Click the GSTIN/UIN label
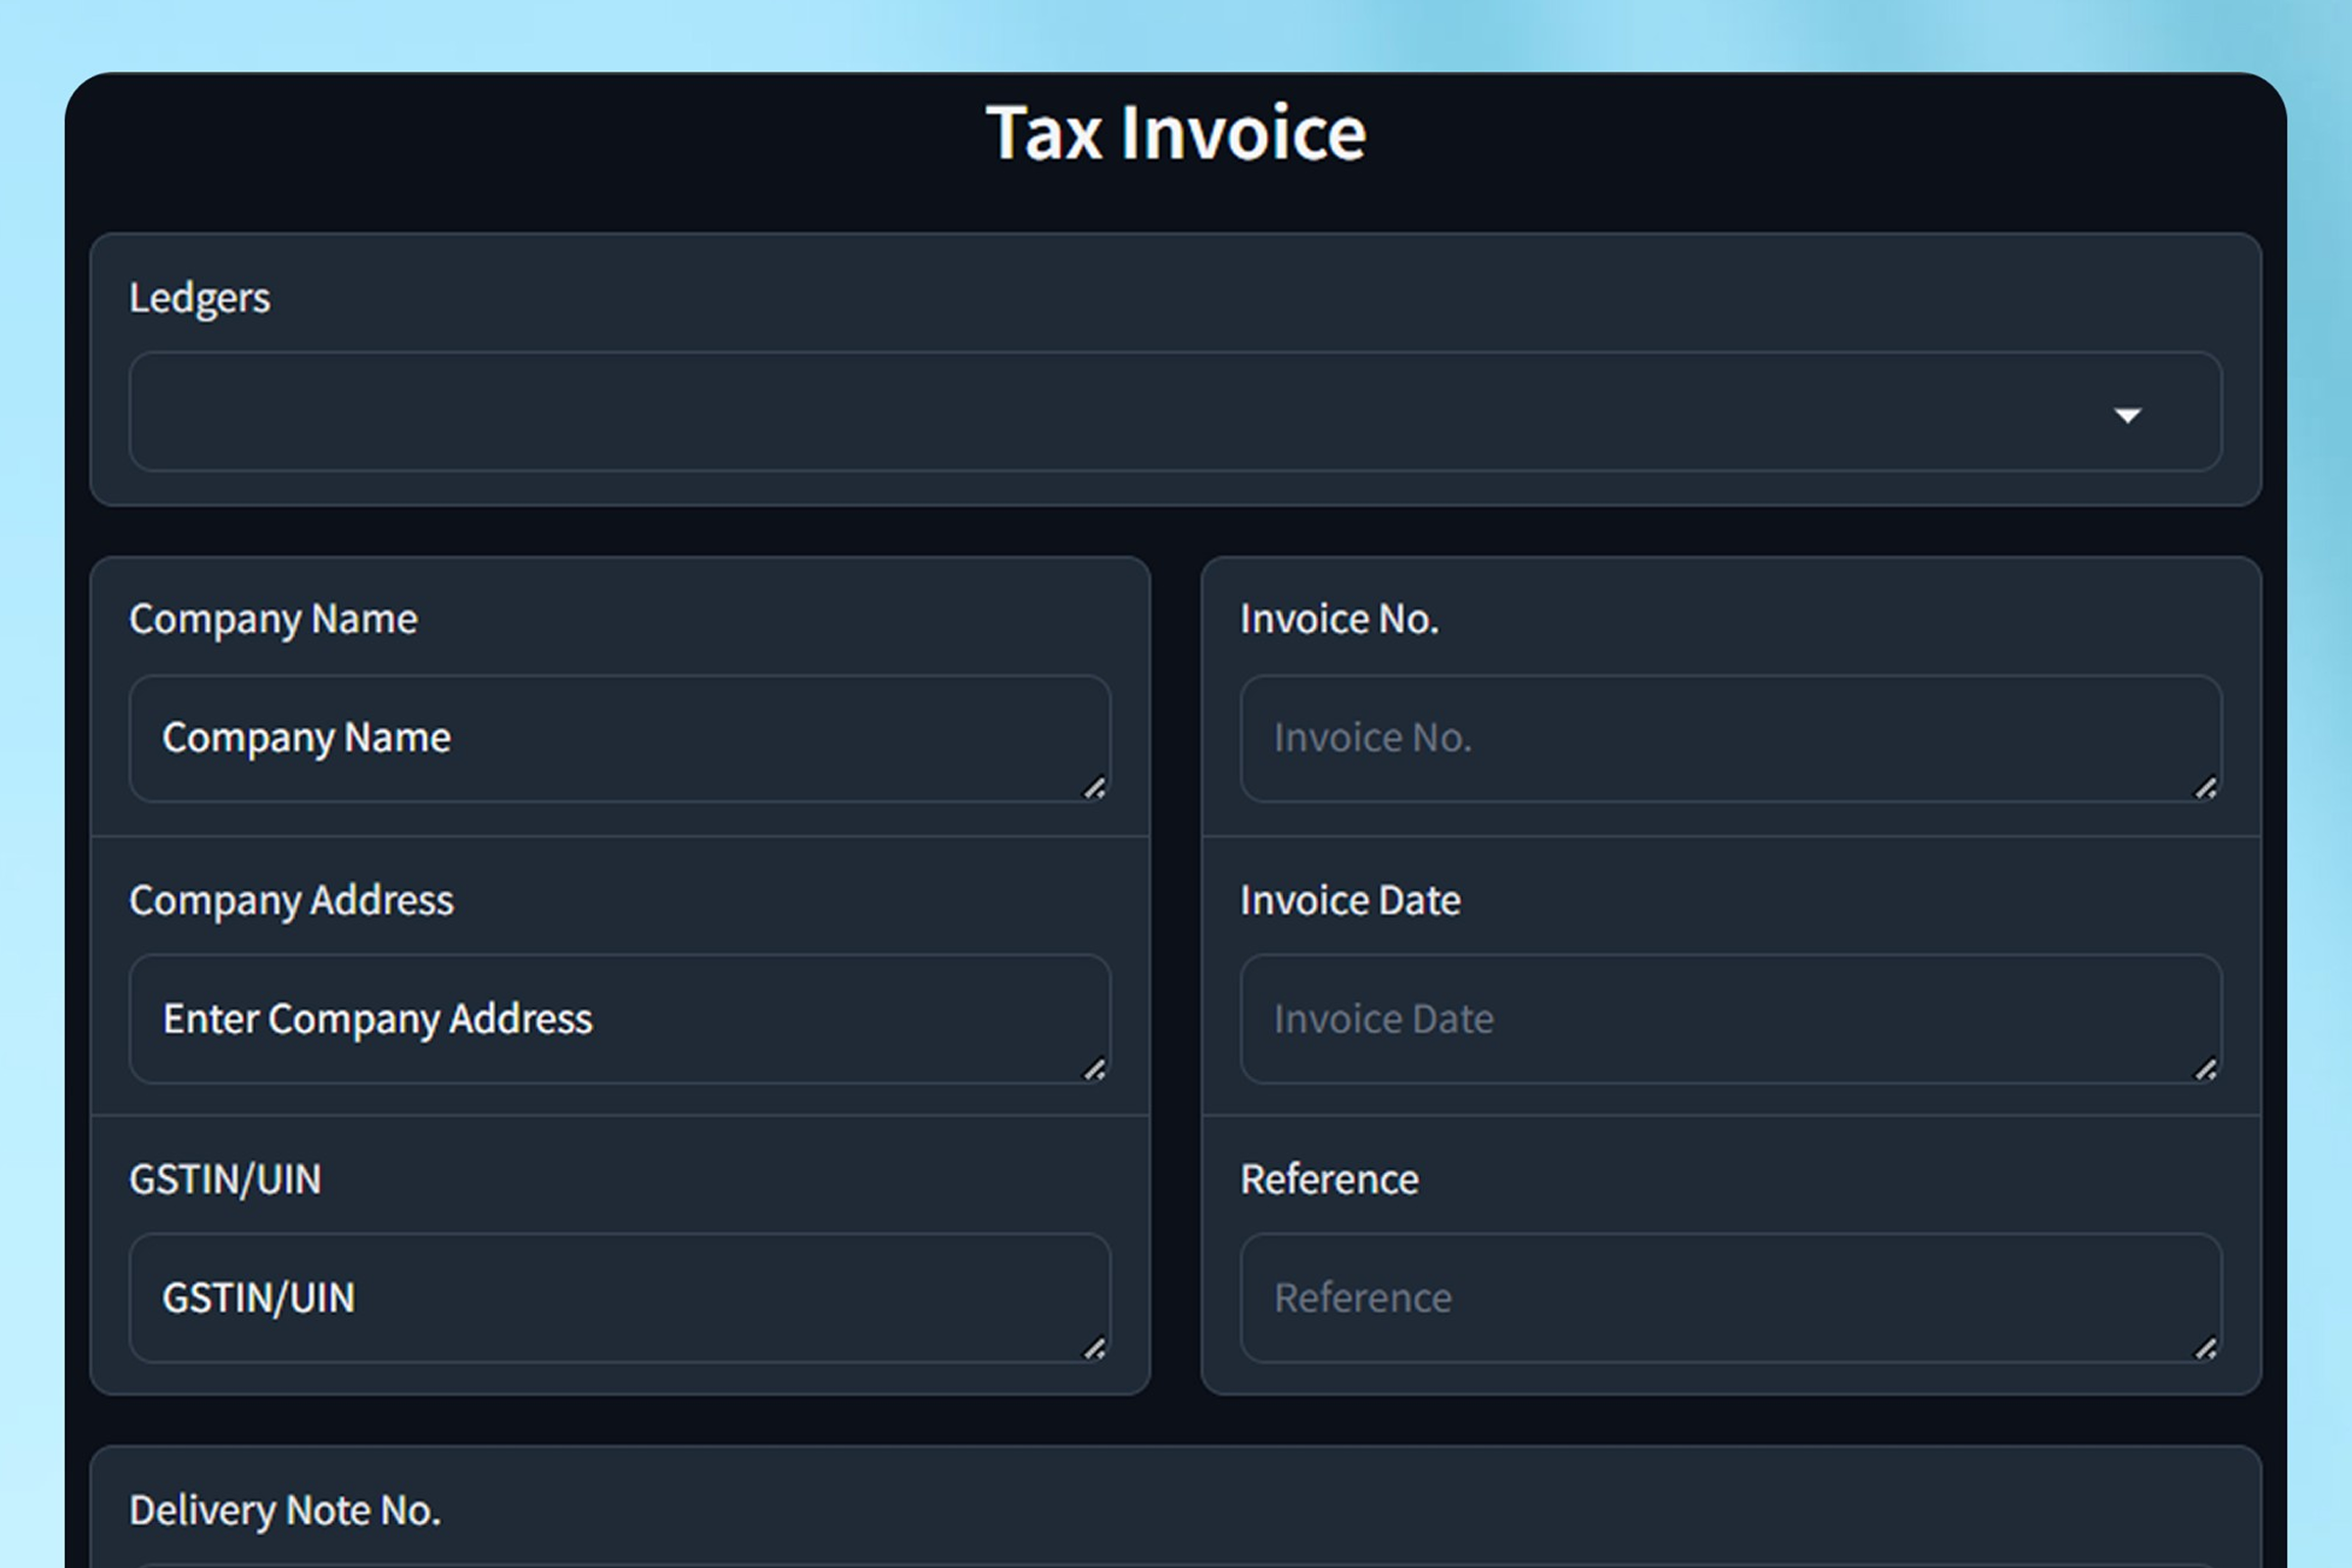The height and width of the screenshot is (1568, 2352). (x=225, y=1180)
